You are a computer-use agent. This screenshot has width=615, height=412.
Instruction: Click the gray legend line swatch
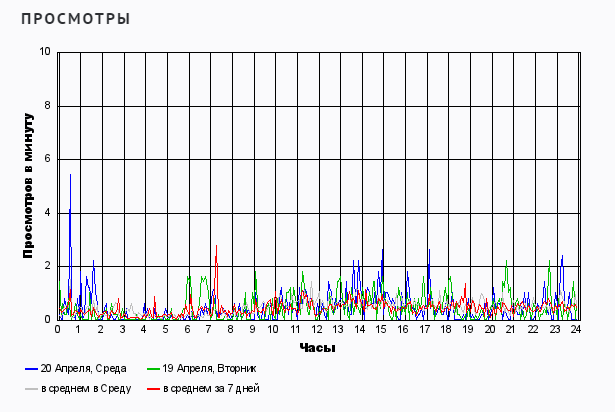[31, 388]
